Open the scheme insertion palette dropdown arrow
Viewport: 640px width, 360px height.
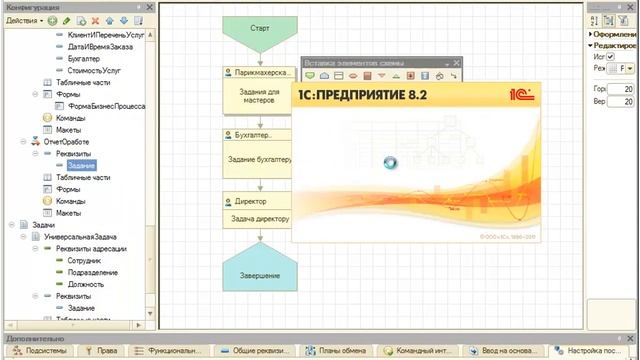coord(447,63)
